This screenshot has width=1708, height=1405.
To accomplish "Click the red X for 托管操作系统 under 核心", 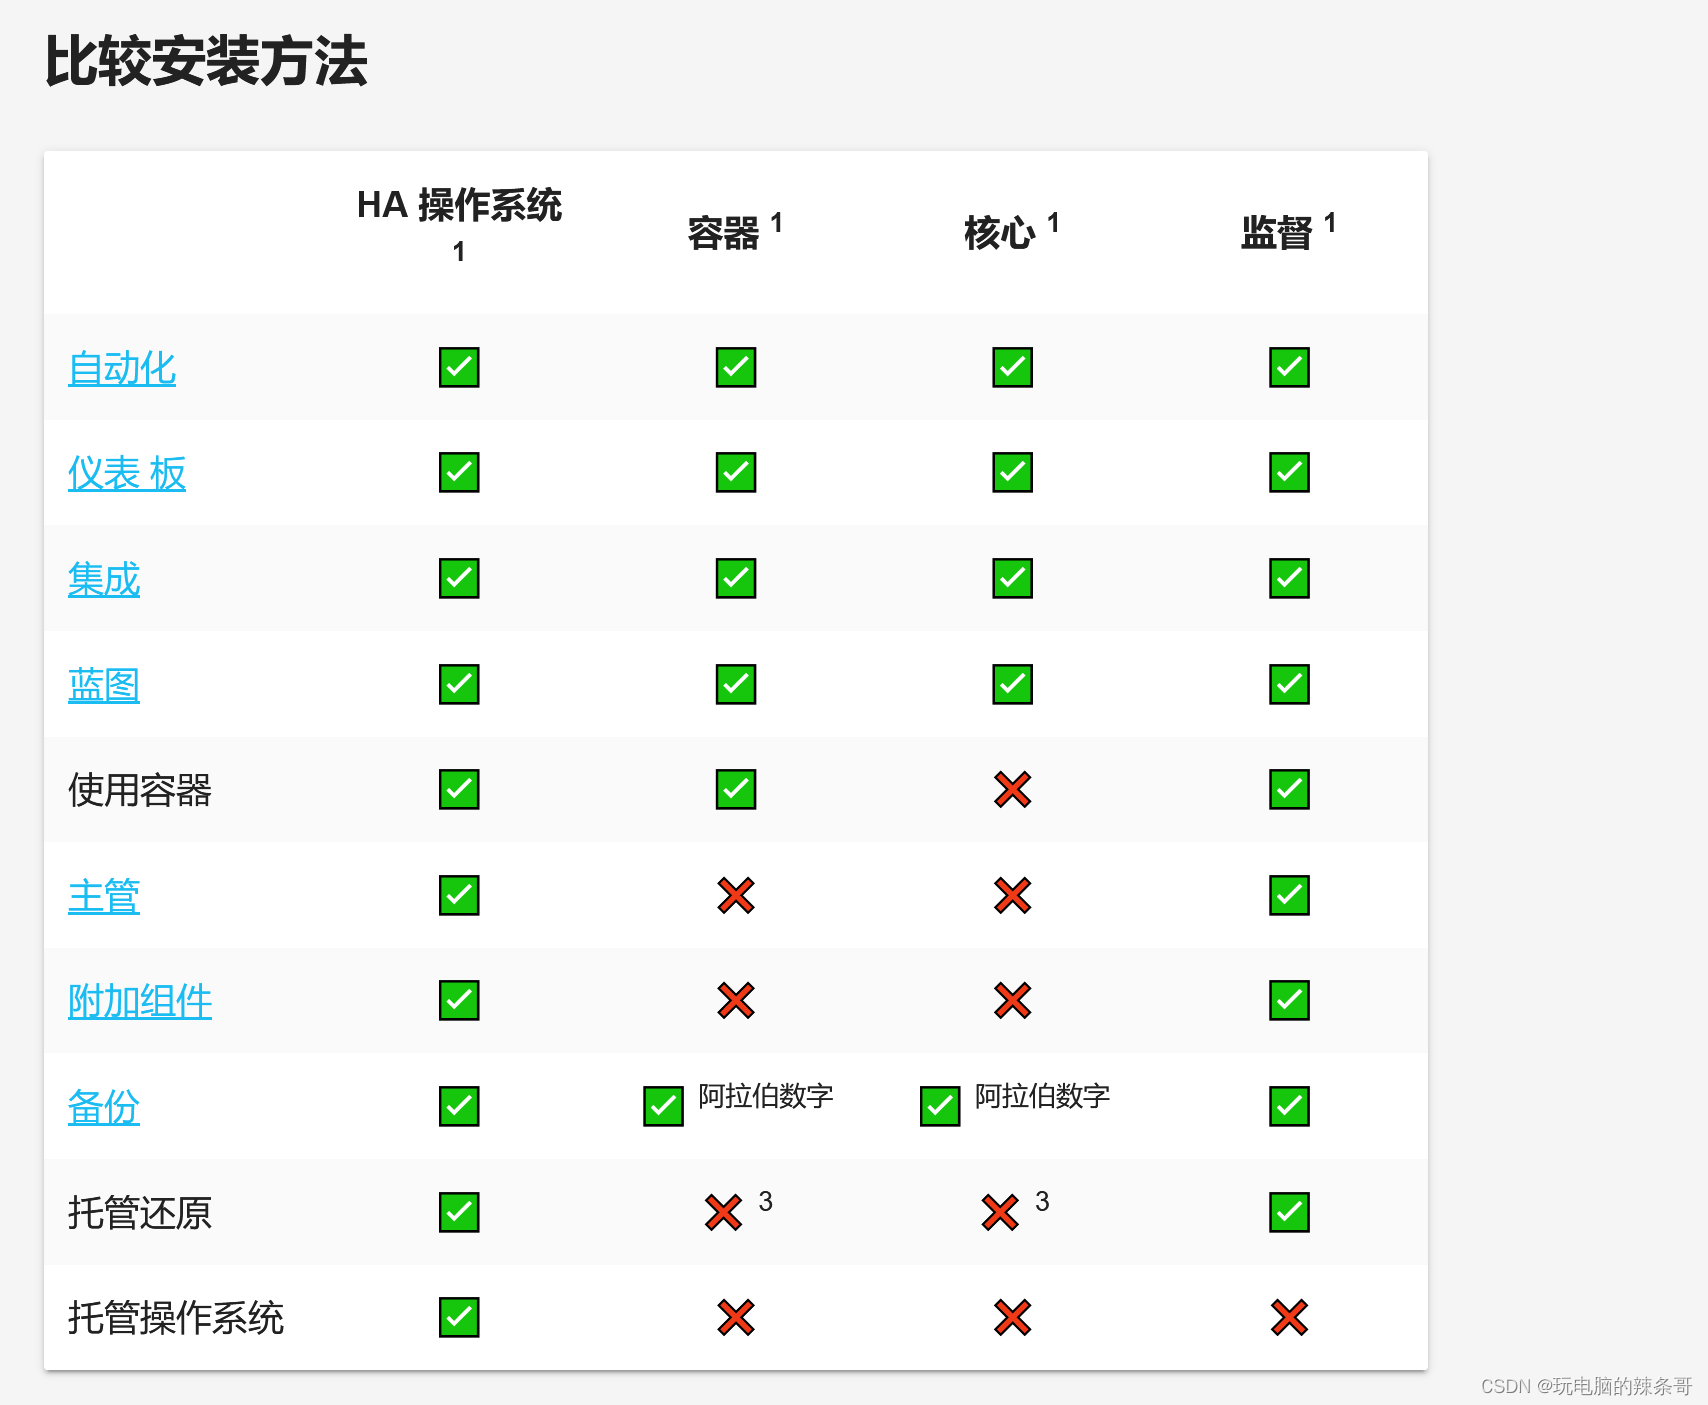I will pyautogui.click(x=1013, y=1317).
